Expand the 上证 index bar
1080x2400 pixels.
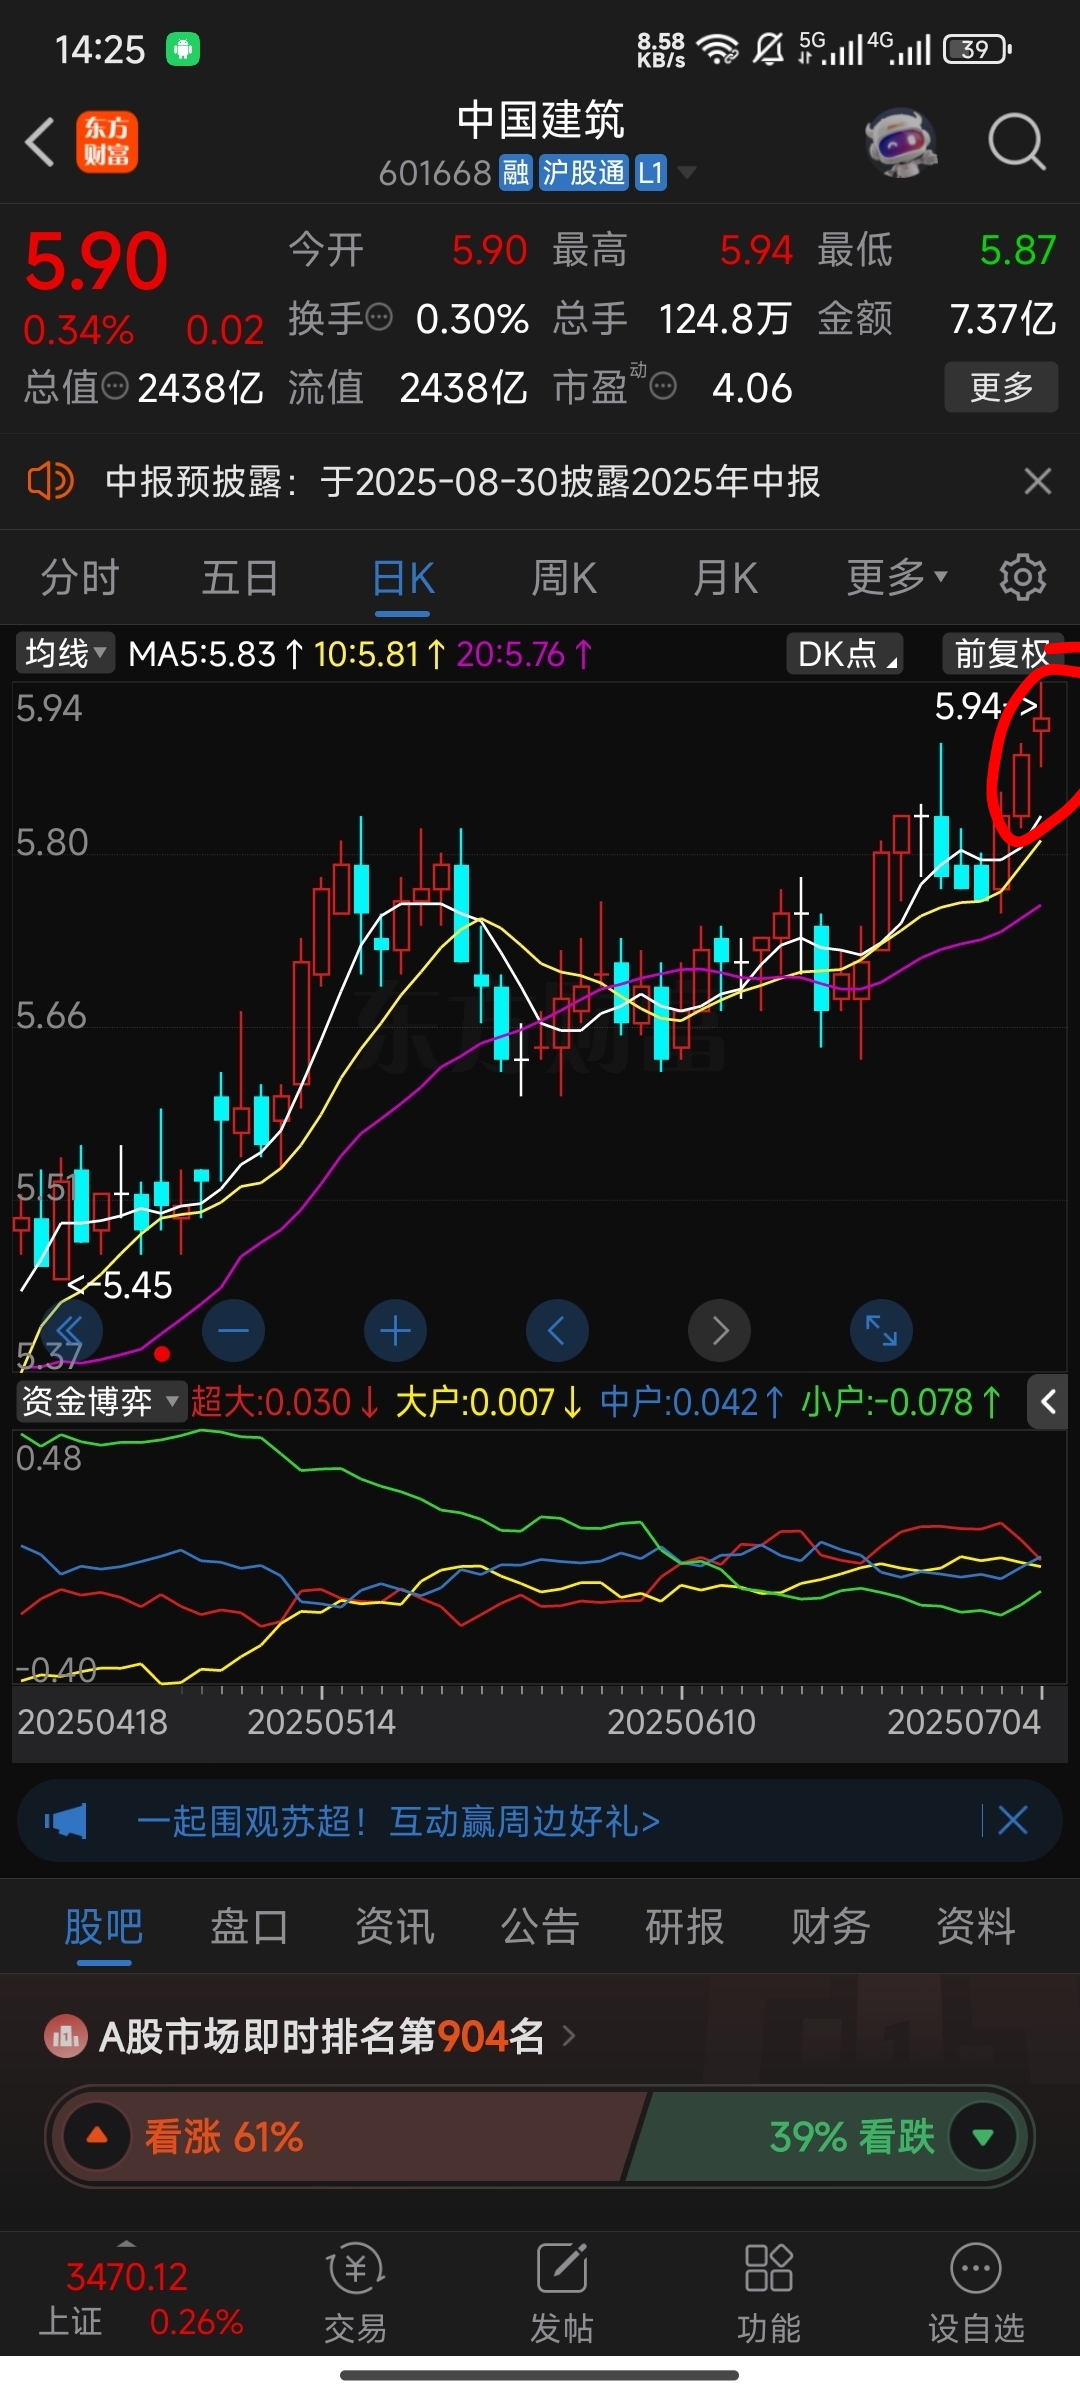coord(127,2244)
